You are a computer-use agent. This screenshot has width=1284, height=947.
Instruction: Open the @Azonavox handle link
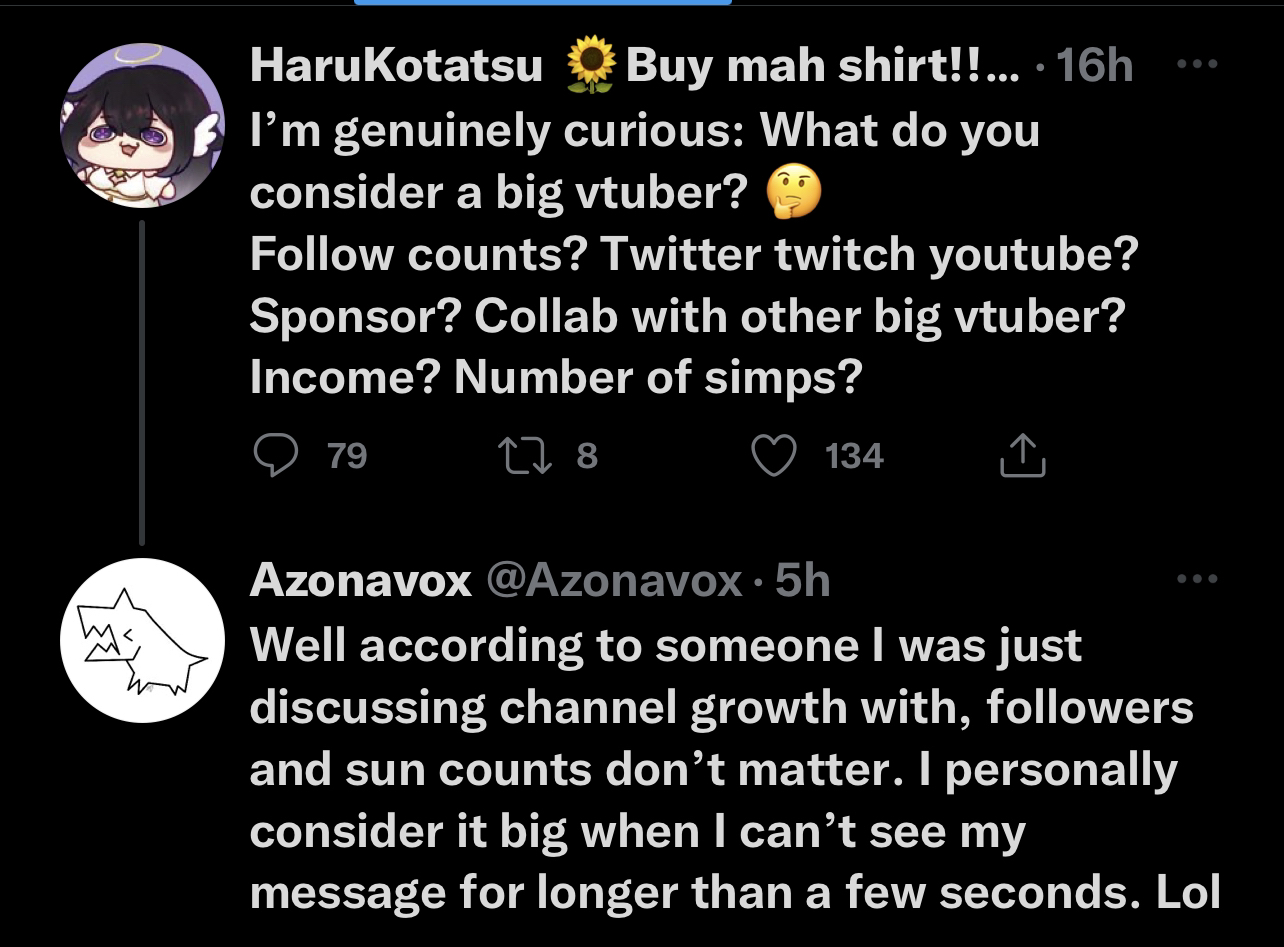614,580
